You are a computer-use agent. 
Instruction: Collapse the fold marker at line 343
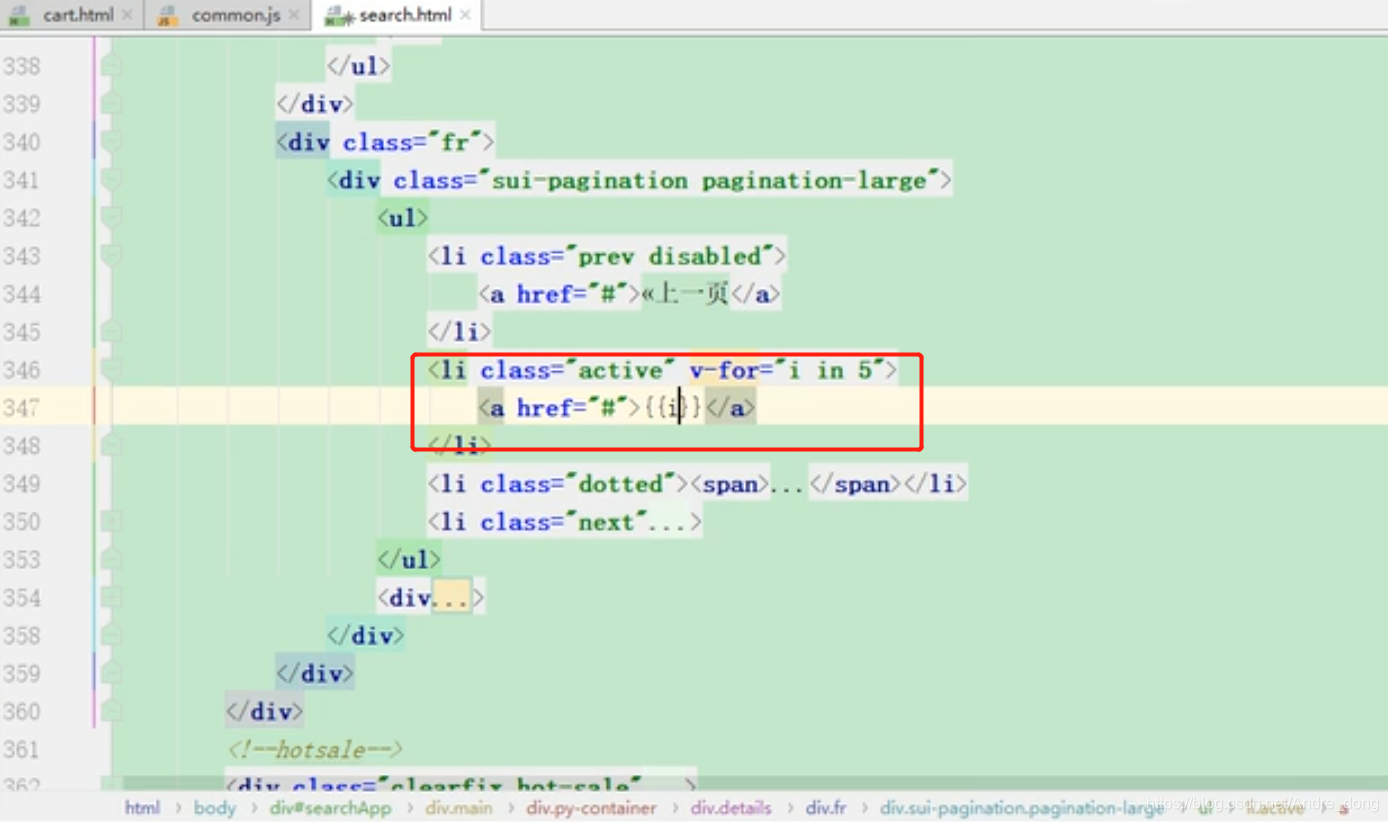(x=111, y=256)
